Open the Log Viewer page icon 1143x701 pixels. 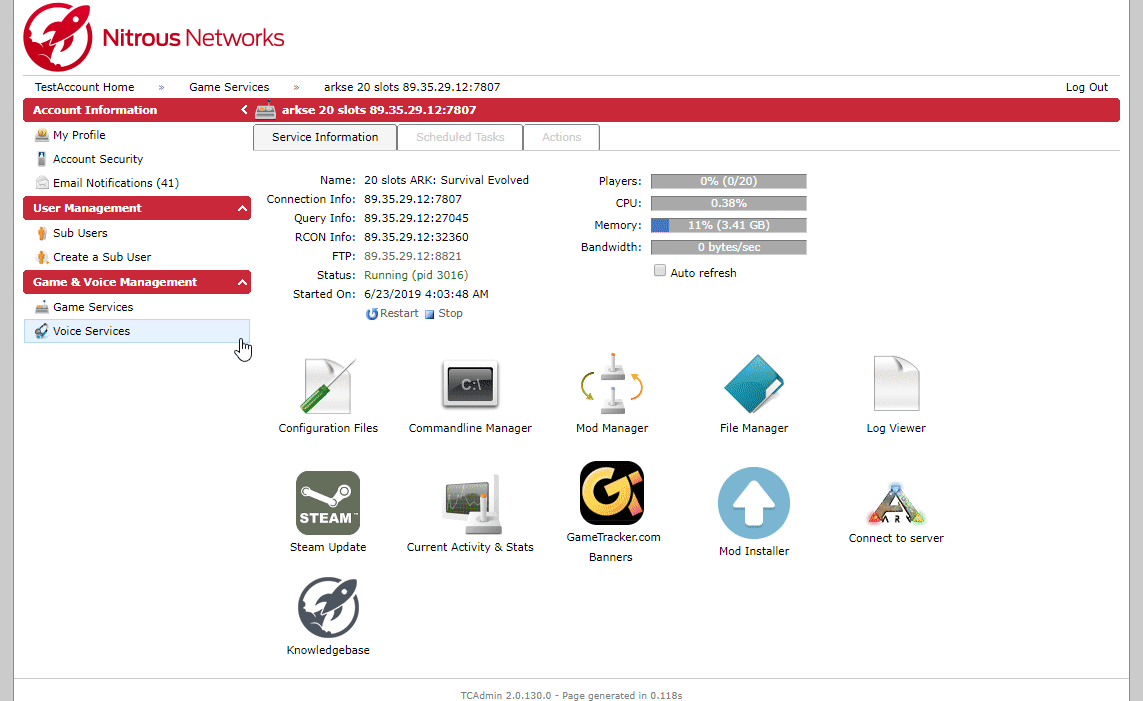coord(896,384)
